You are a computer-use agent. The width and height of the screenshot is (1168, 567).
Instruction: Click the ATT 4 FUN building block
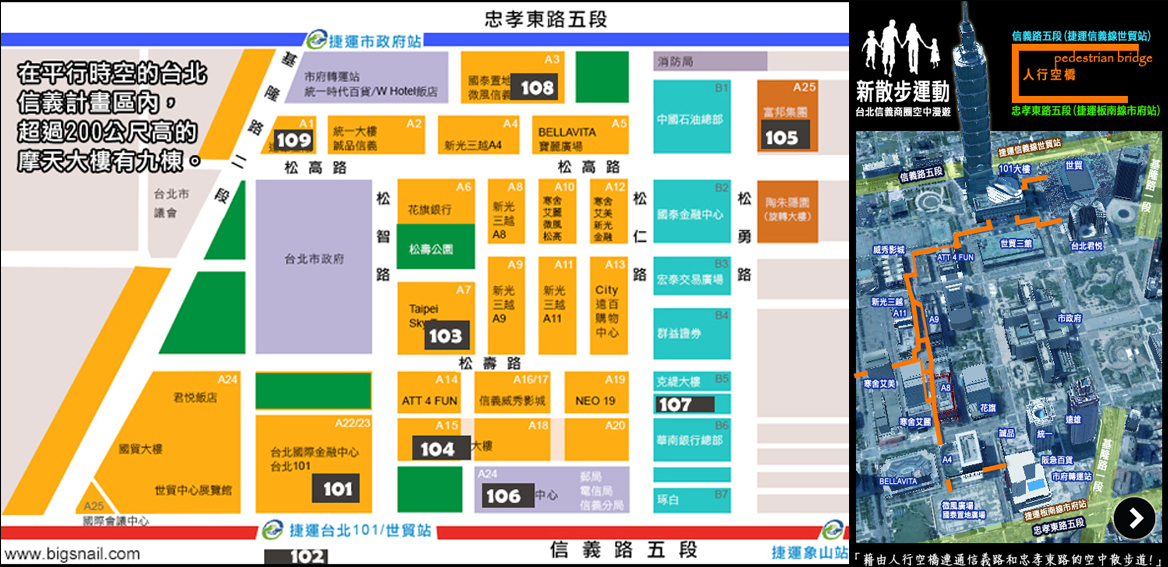(x=431, y=394)
